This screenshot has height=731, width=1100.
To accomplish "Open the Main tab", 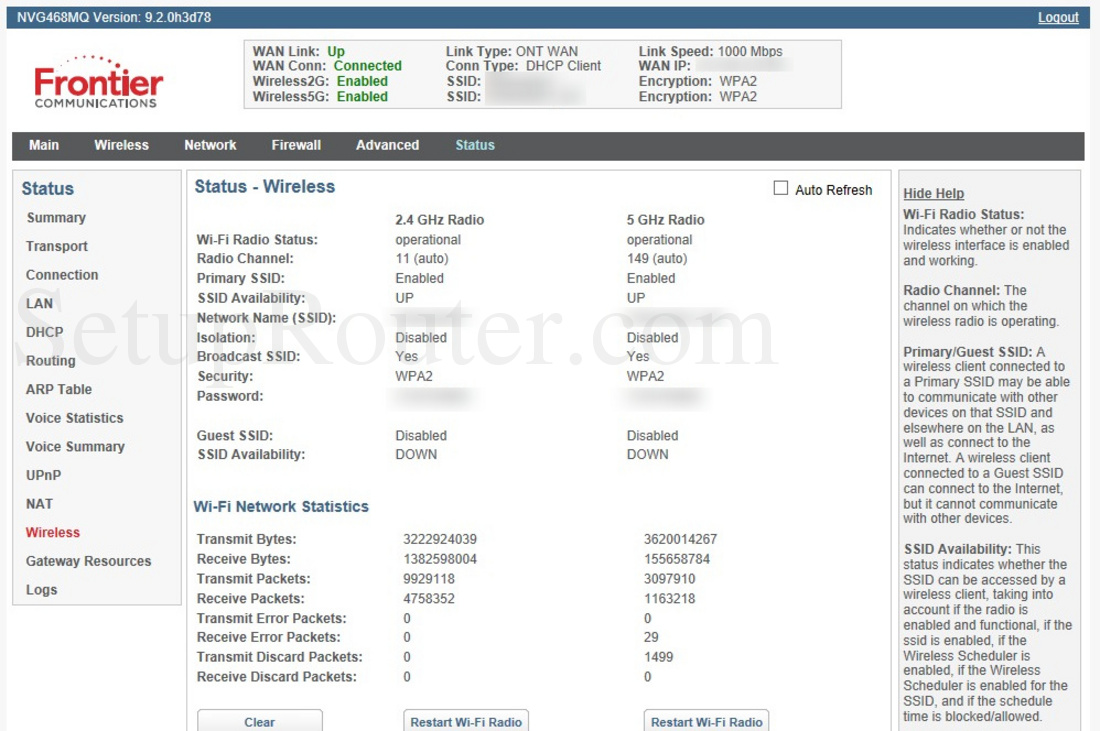I will (44, 145).
